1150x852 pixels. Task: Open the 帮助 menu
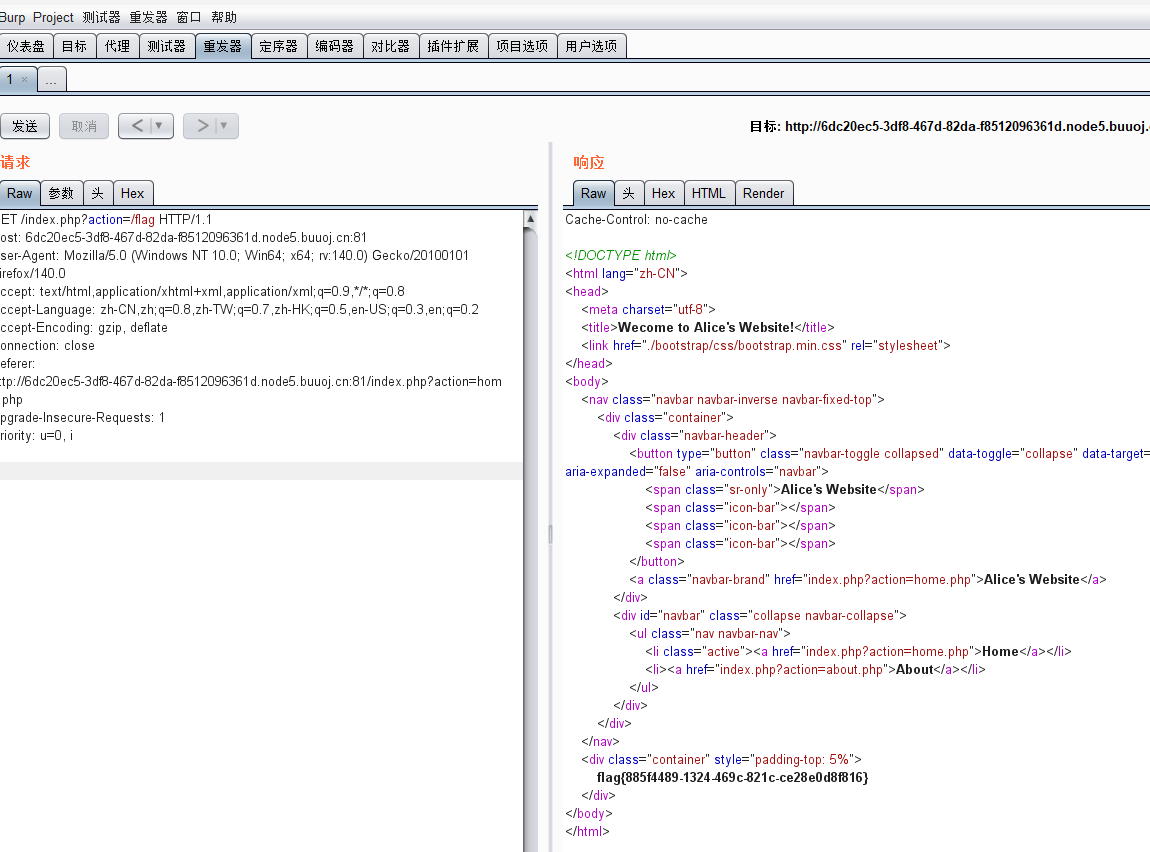pyautogui.click(x=224, y=17)
